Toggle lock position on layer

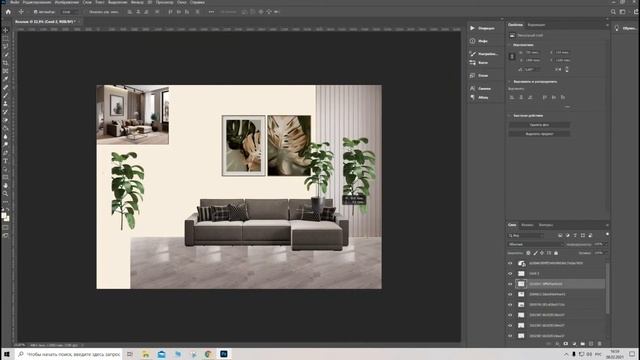point(542,253)
